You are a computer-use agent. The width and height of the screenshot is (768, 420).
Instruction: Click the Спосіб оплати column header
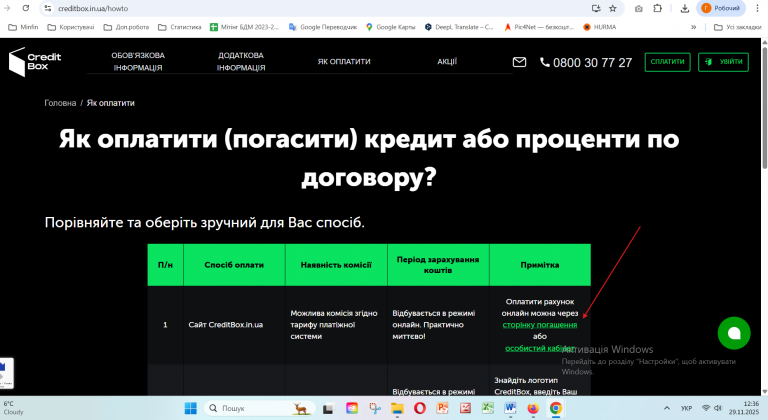click(234, 265)
